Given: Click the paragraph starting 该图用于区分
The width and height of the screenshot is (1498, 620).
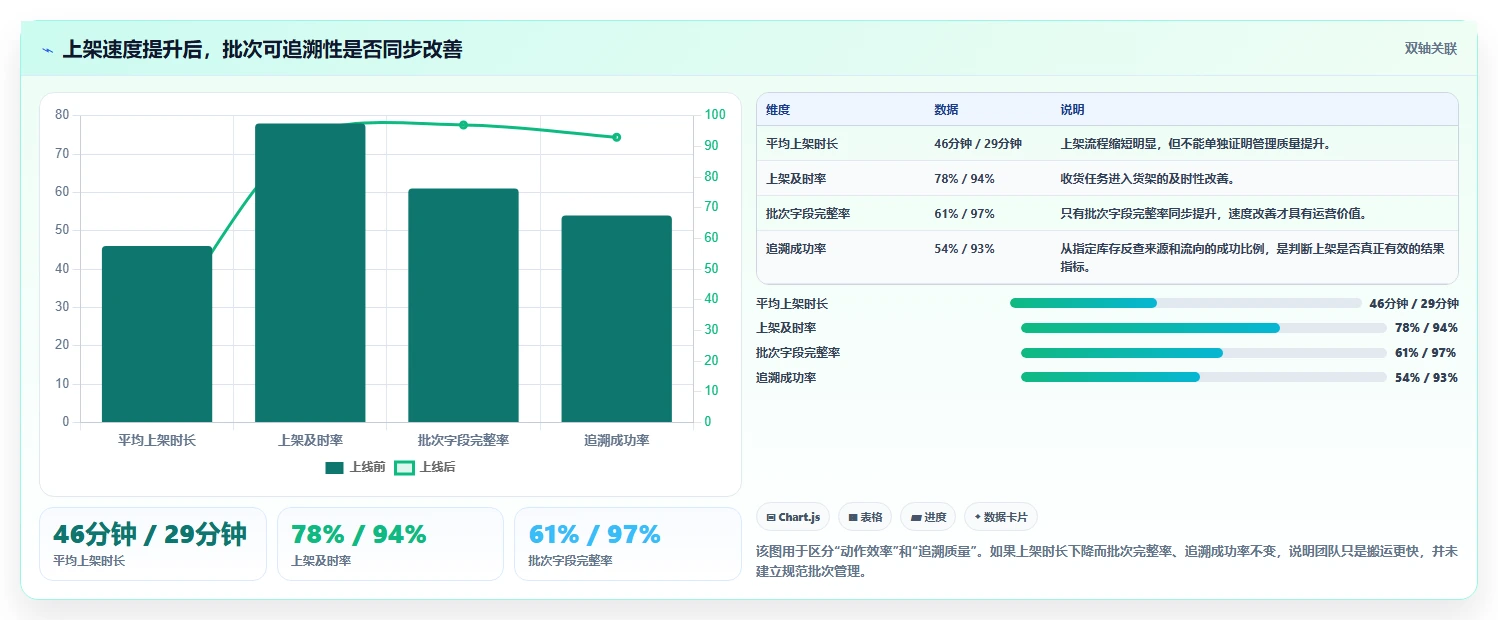Looking at the screenshot, I should [1108, 561].
